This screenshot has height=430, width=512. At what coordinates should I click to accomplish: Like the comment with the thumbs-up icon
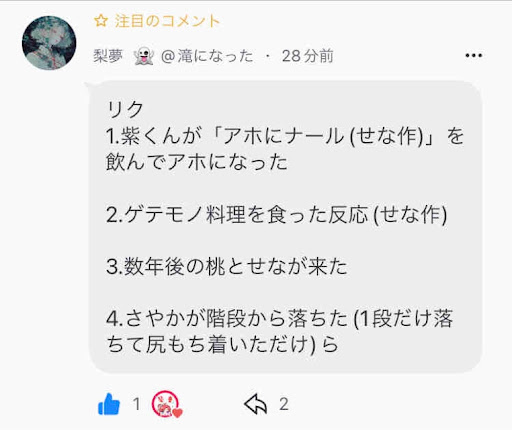[109, 404]
